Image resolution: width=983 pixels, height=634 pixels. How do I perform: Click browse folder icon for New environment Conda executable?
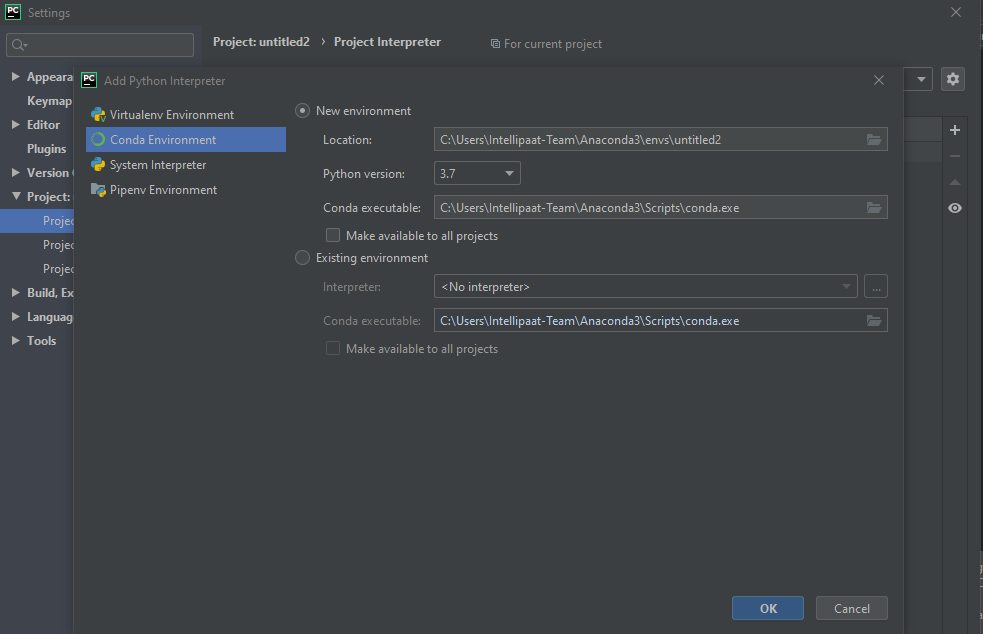pyautogui.click(x=873, y=208)
